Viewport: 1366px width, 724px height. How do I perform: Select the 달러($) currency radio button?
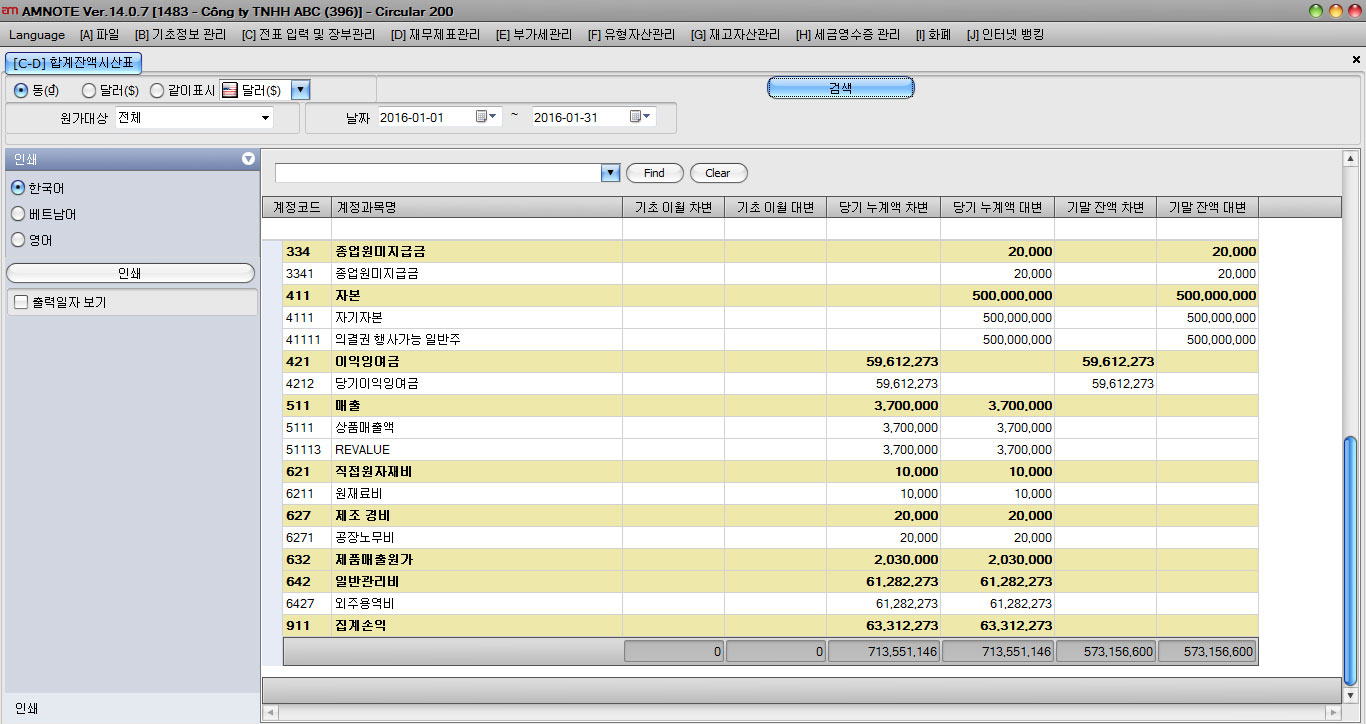point(89,90)
